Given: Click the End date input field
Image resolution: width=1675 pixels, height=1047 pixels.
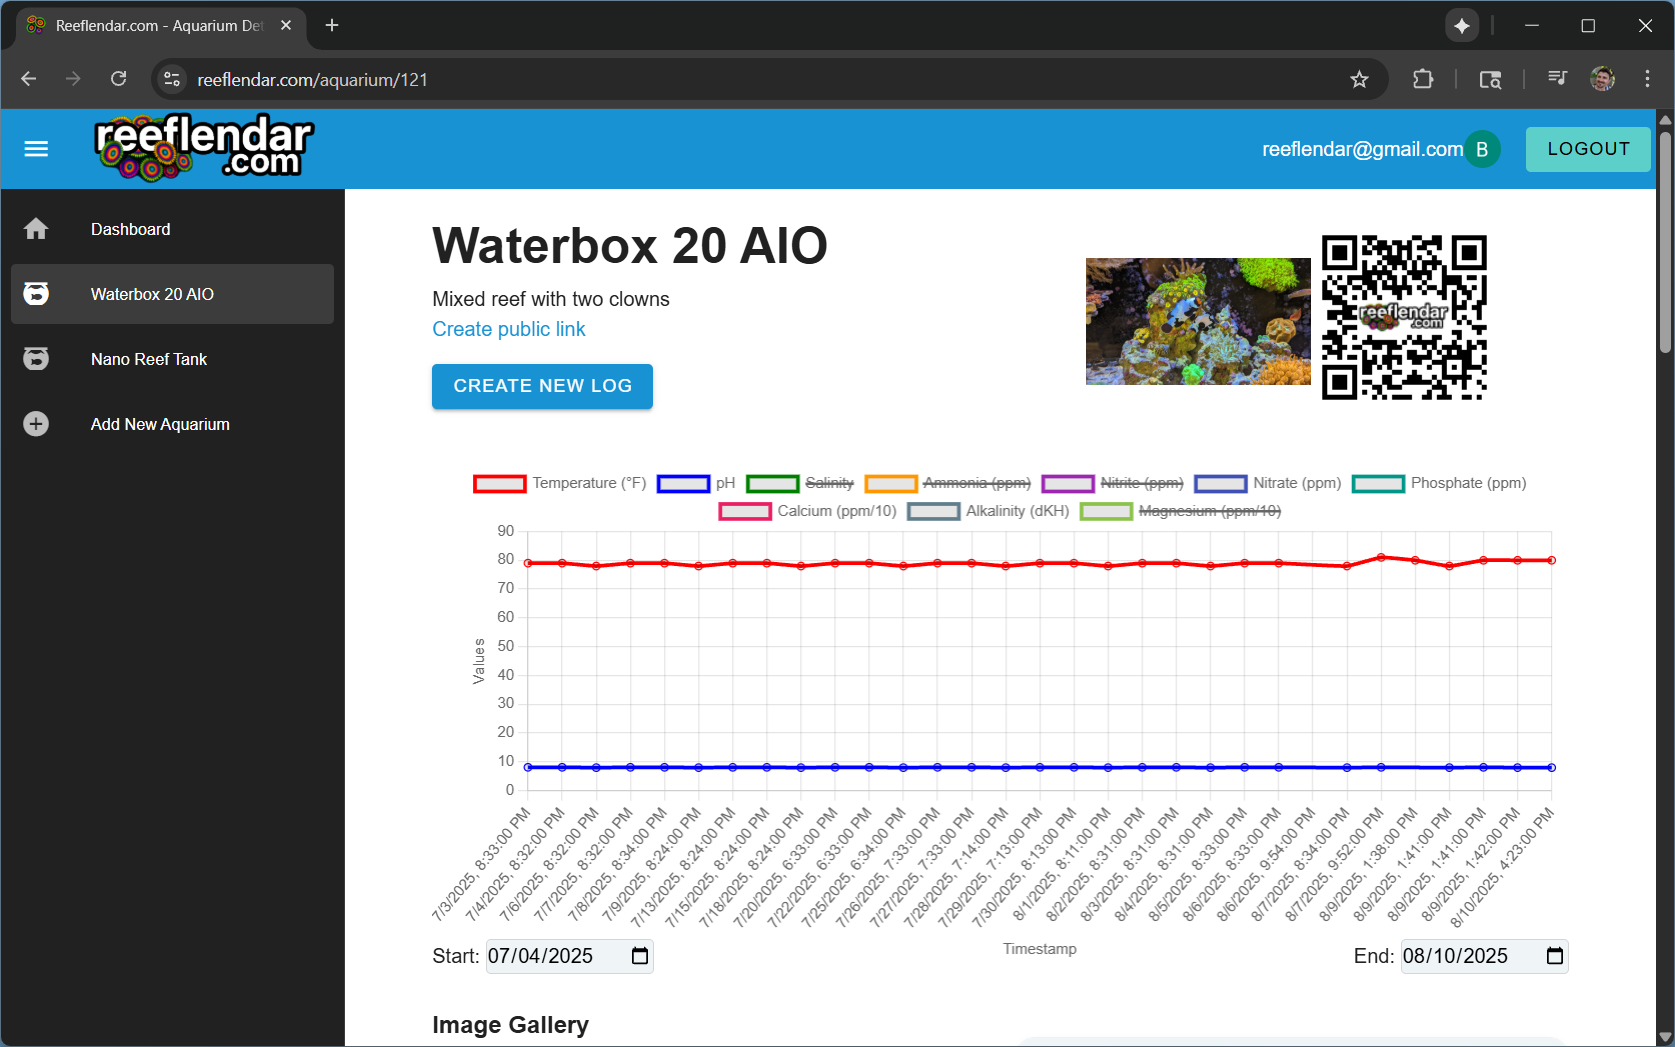Looking at the screenshot, I should [x=1484, y=956].
